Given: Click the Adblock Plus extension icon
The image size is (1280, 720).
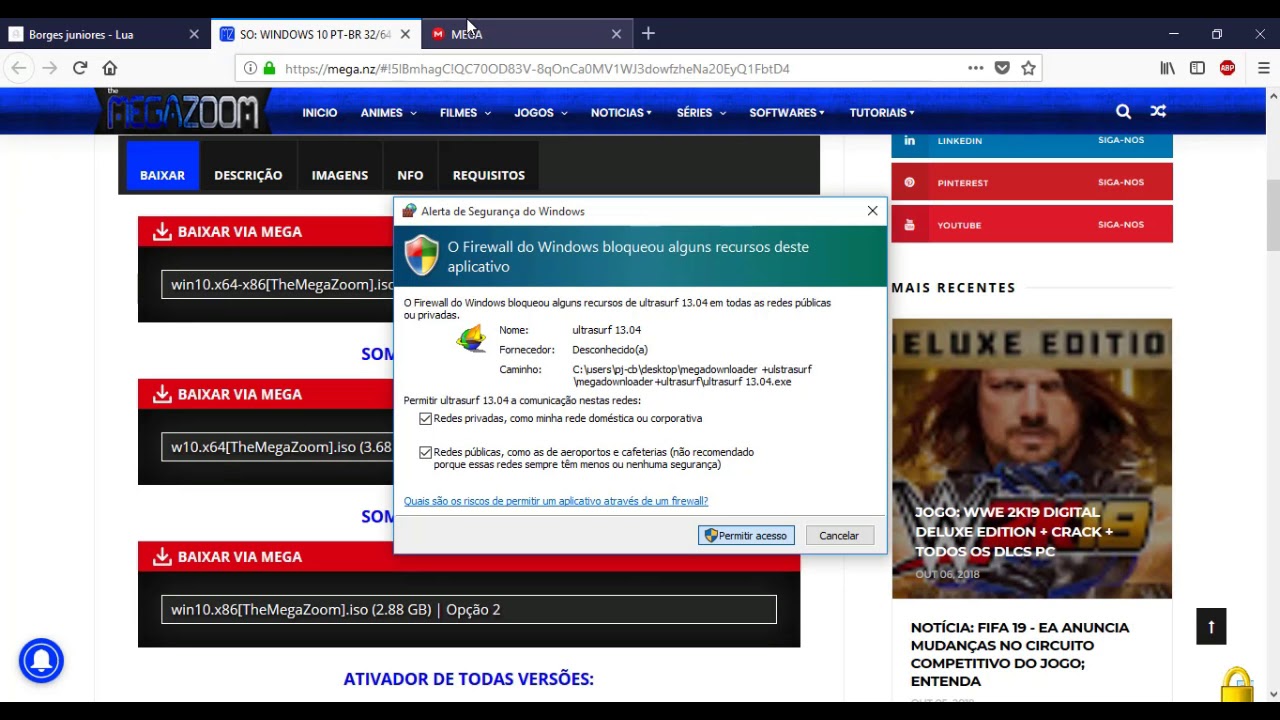Looking at the screenshot, I should (x=1227, y=68).
